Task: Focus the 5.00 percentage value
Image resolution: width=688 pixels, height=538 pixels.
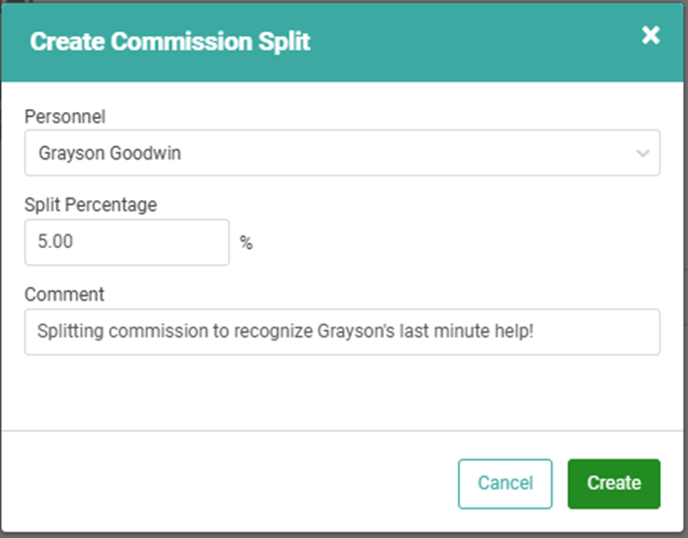Action: (x=57, y=242)
